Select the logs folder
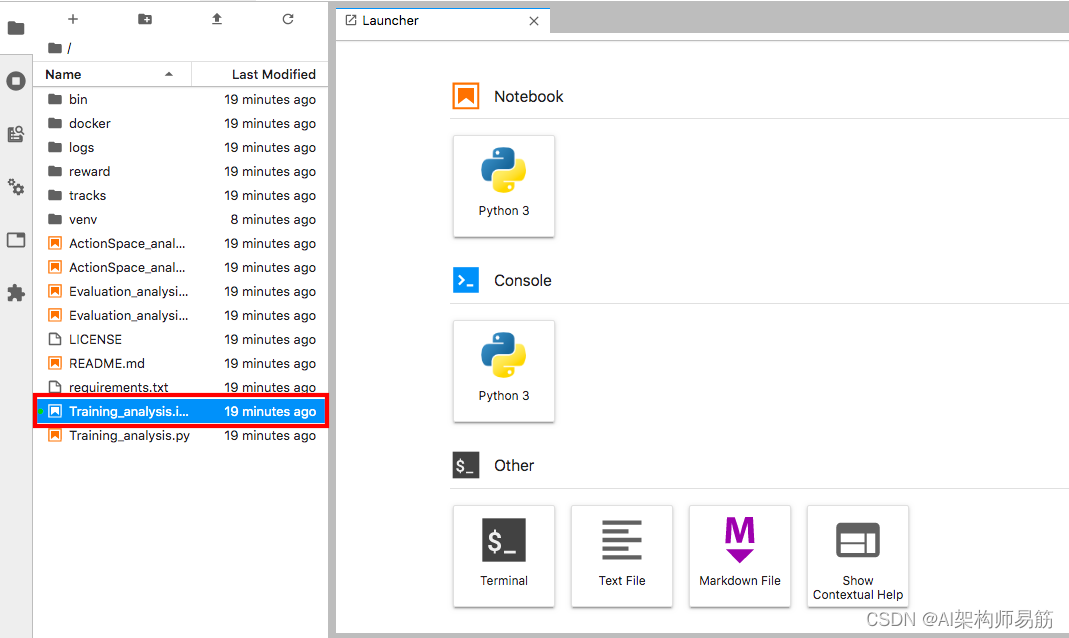The image size is (1069, 638). (181, 147)
